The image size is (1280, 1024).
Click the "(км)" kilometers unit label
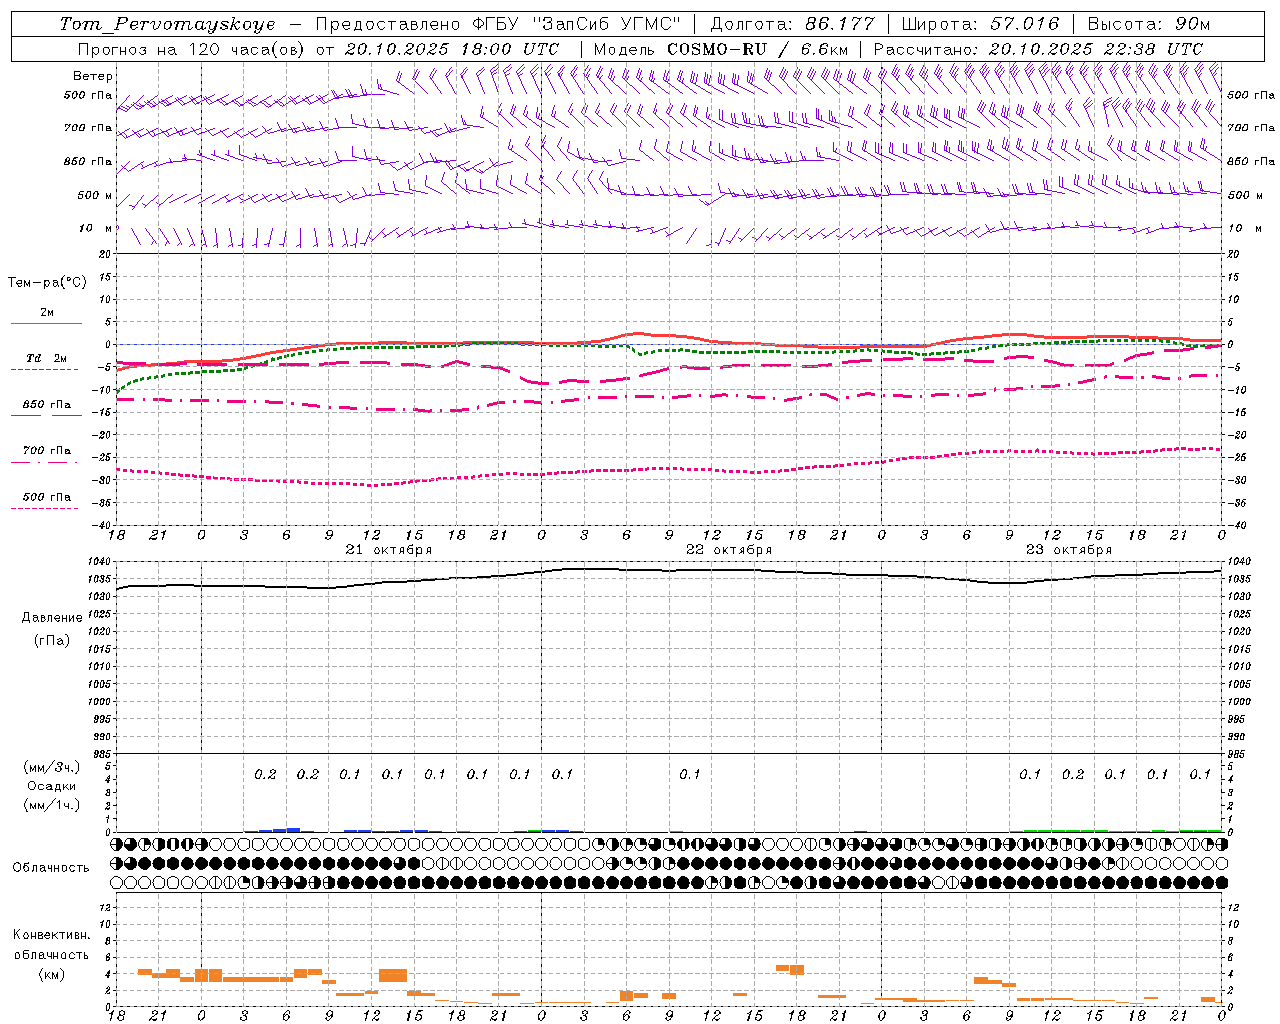51,974
